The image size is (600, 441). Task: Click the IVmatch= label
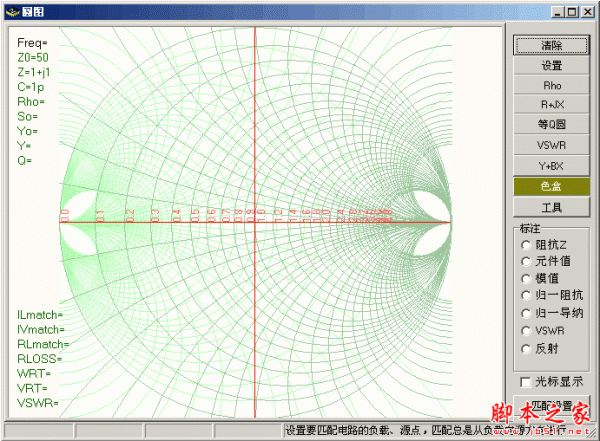pos(41,330)
